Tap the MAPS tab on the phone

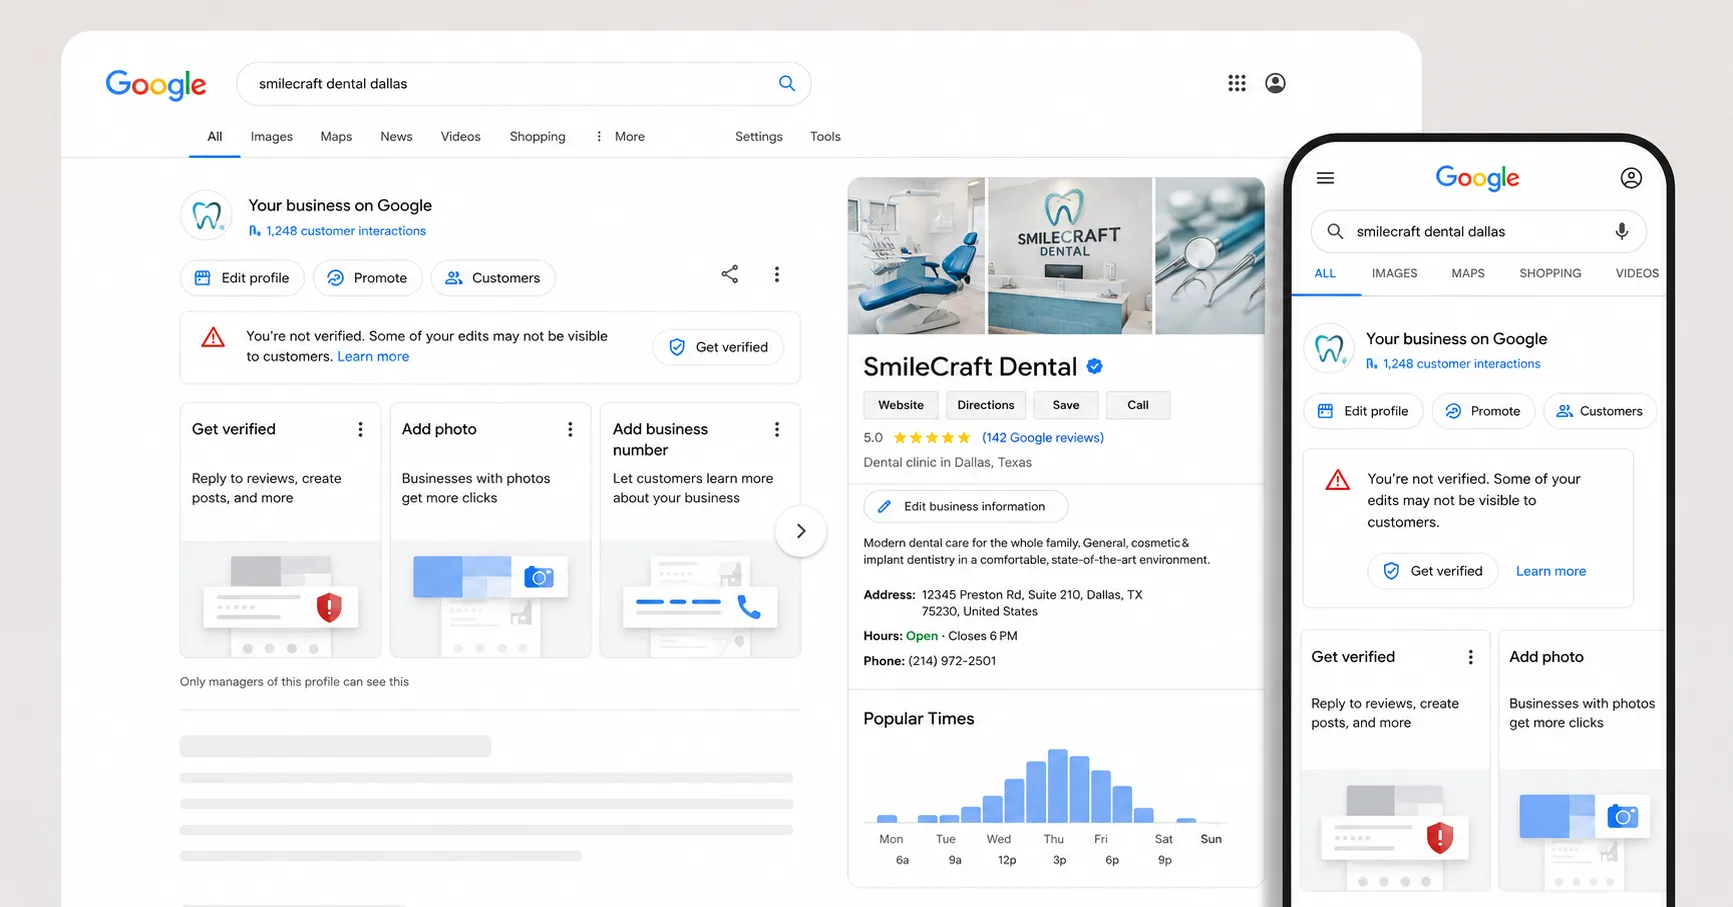pyautogui.click(x=1468, y=273)
